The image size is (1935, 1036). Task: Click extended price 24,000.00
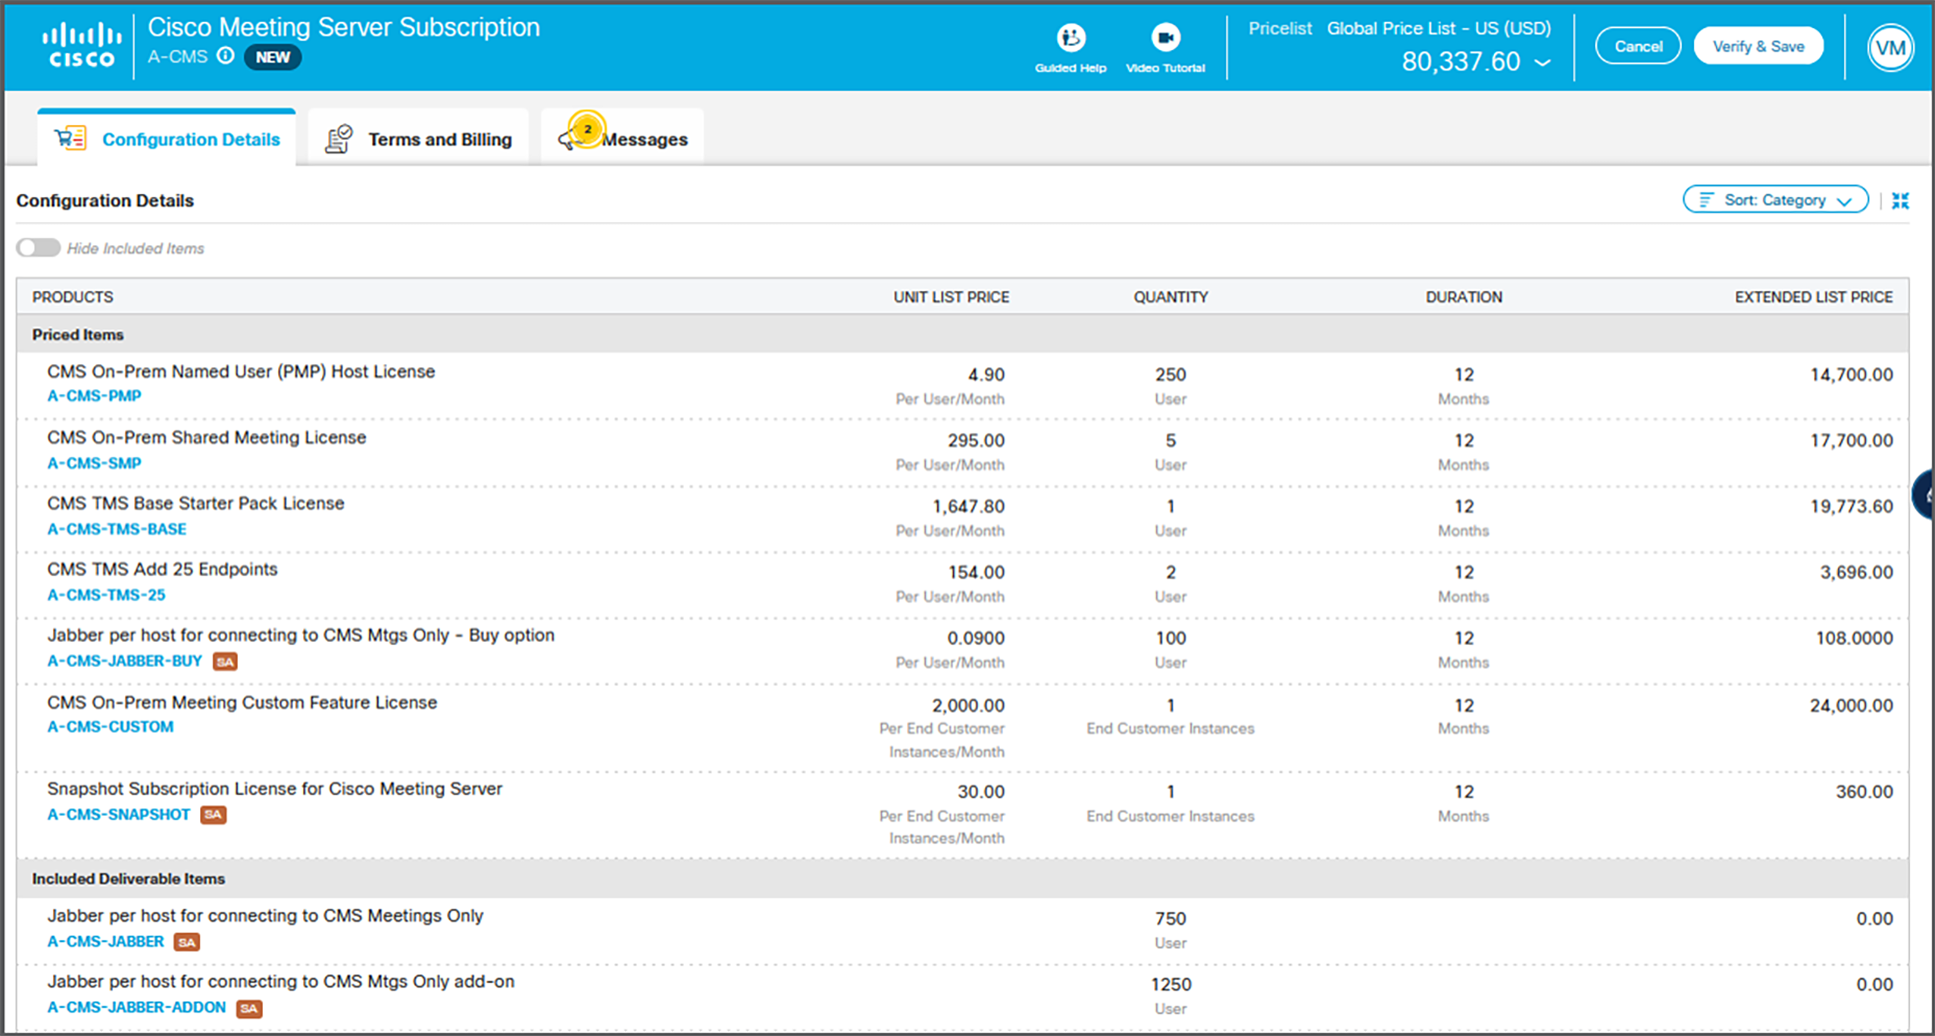click(1851, 706)
